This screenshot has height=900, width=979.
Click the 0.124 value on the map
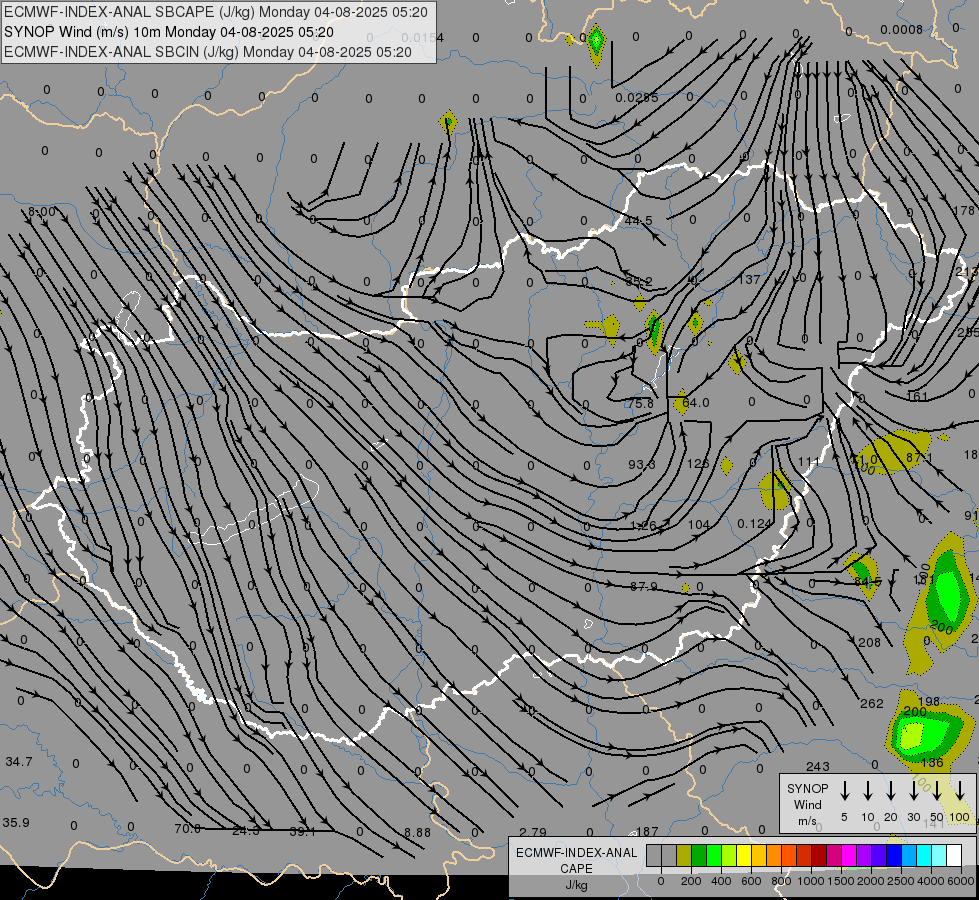[754, 523]
